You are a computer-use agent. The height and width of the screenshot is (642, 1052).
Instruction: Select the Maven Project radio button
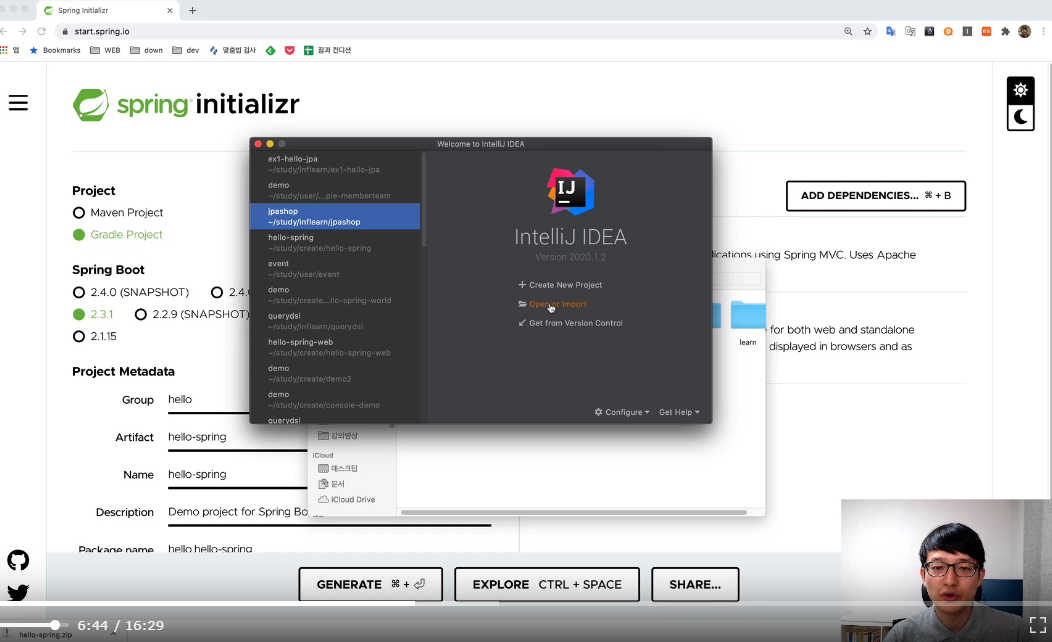click(x=78, y=213)
